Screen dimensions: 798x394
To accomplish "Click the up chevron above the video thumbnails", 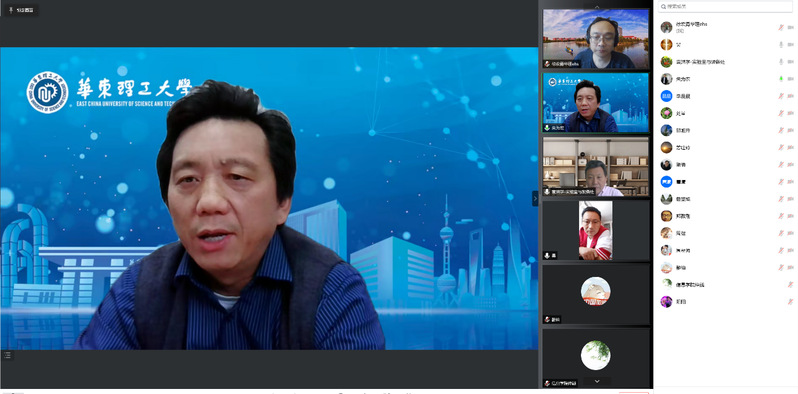I will point(597,6).
